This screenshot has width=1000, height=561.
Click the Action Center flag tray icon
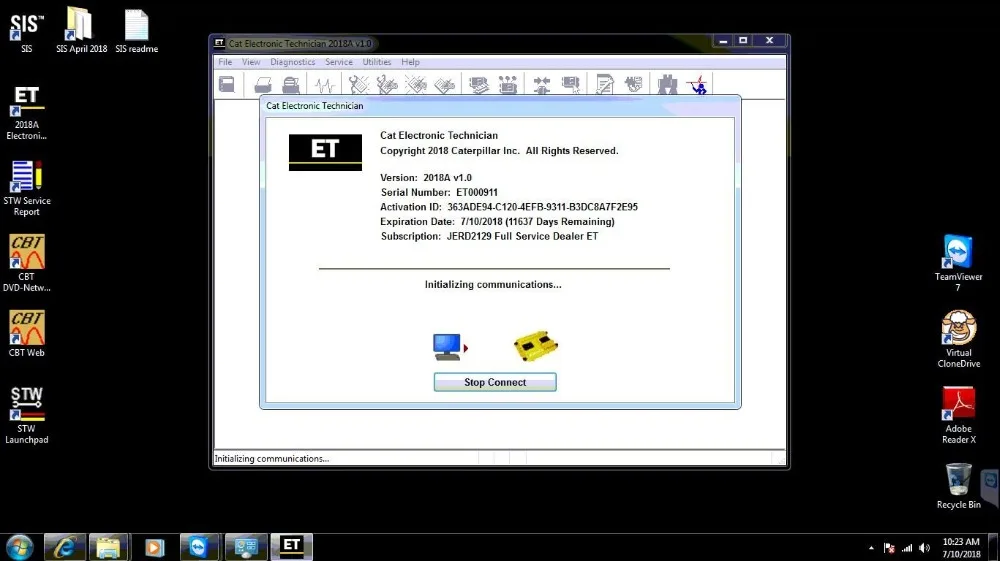[889, 548]
